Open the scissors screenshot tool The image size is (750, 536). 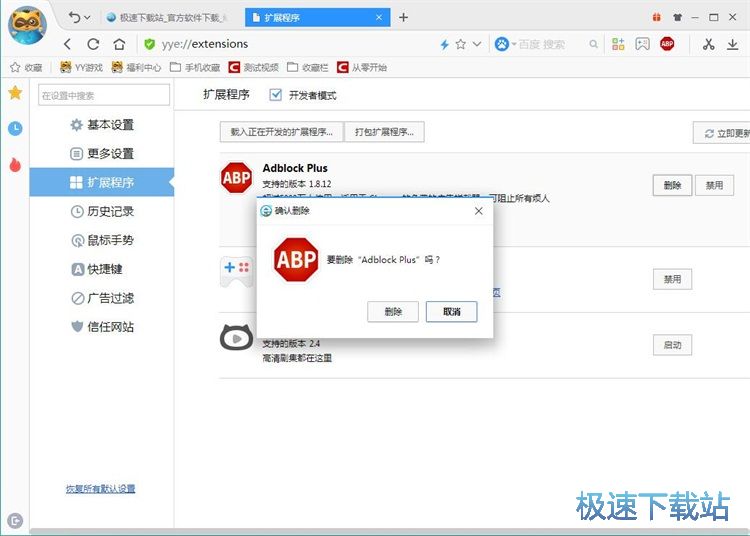click(708, 44)
